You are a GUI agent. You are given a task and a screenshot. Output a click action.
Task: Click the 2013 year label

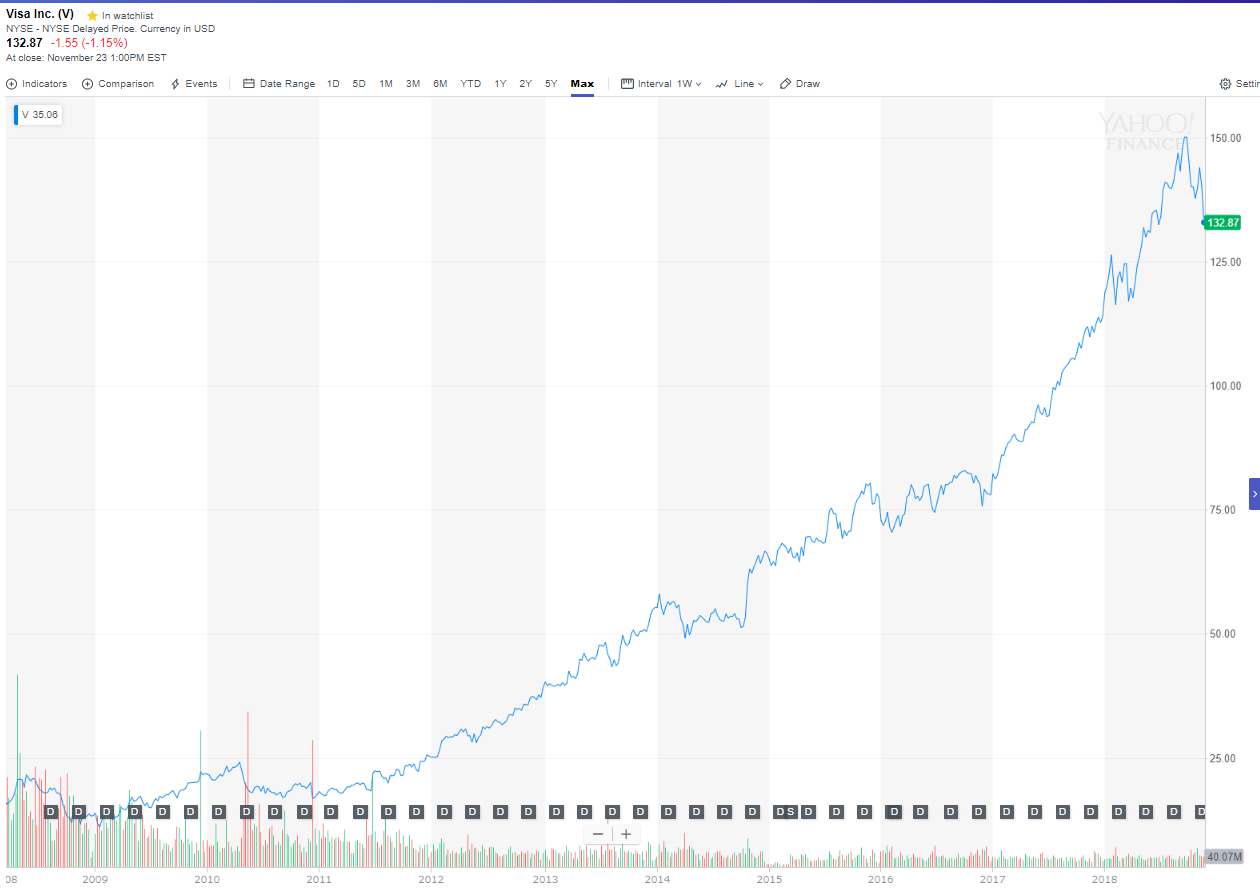pyautogui.click(x=545, y=880)
